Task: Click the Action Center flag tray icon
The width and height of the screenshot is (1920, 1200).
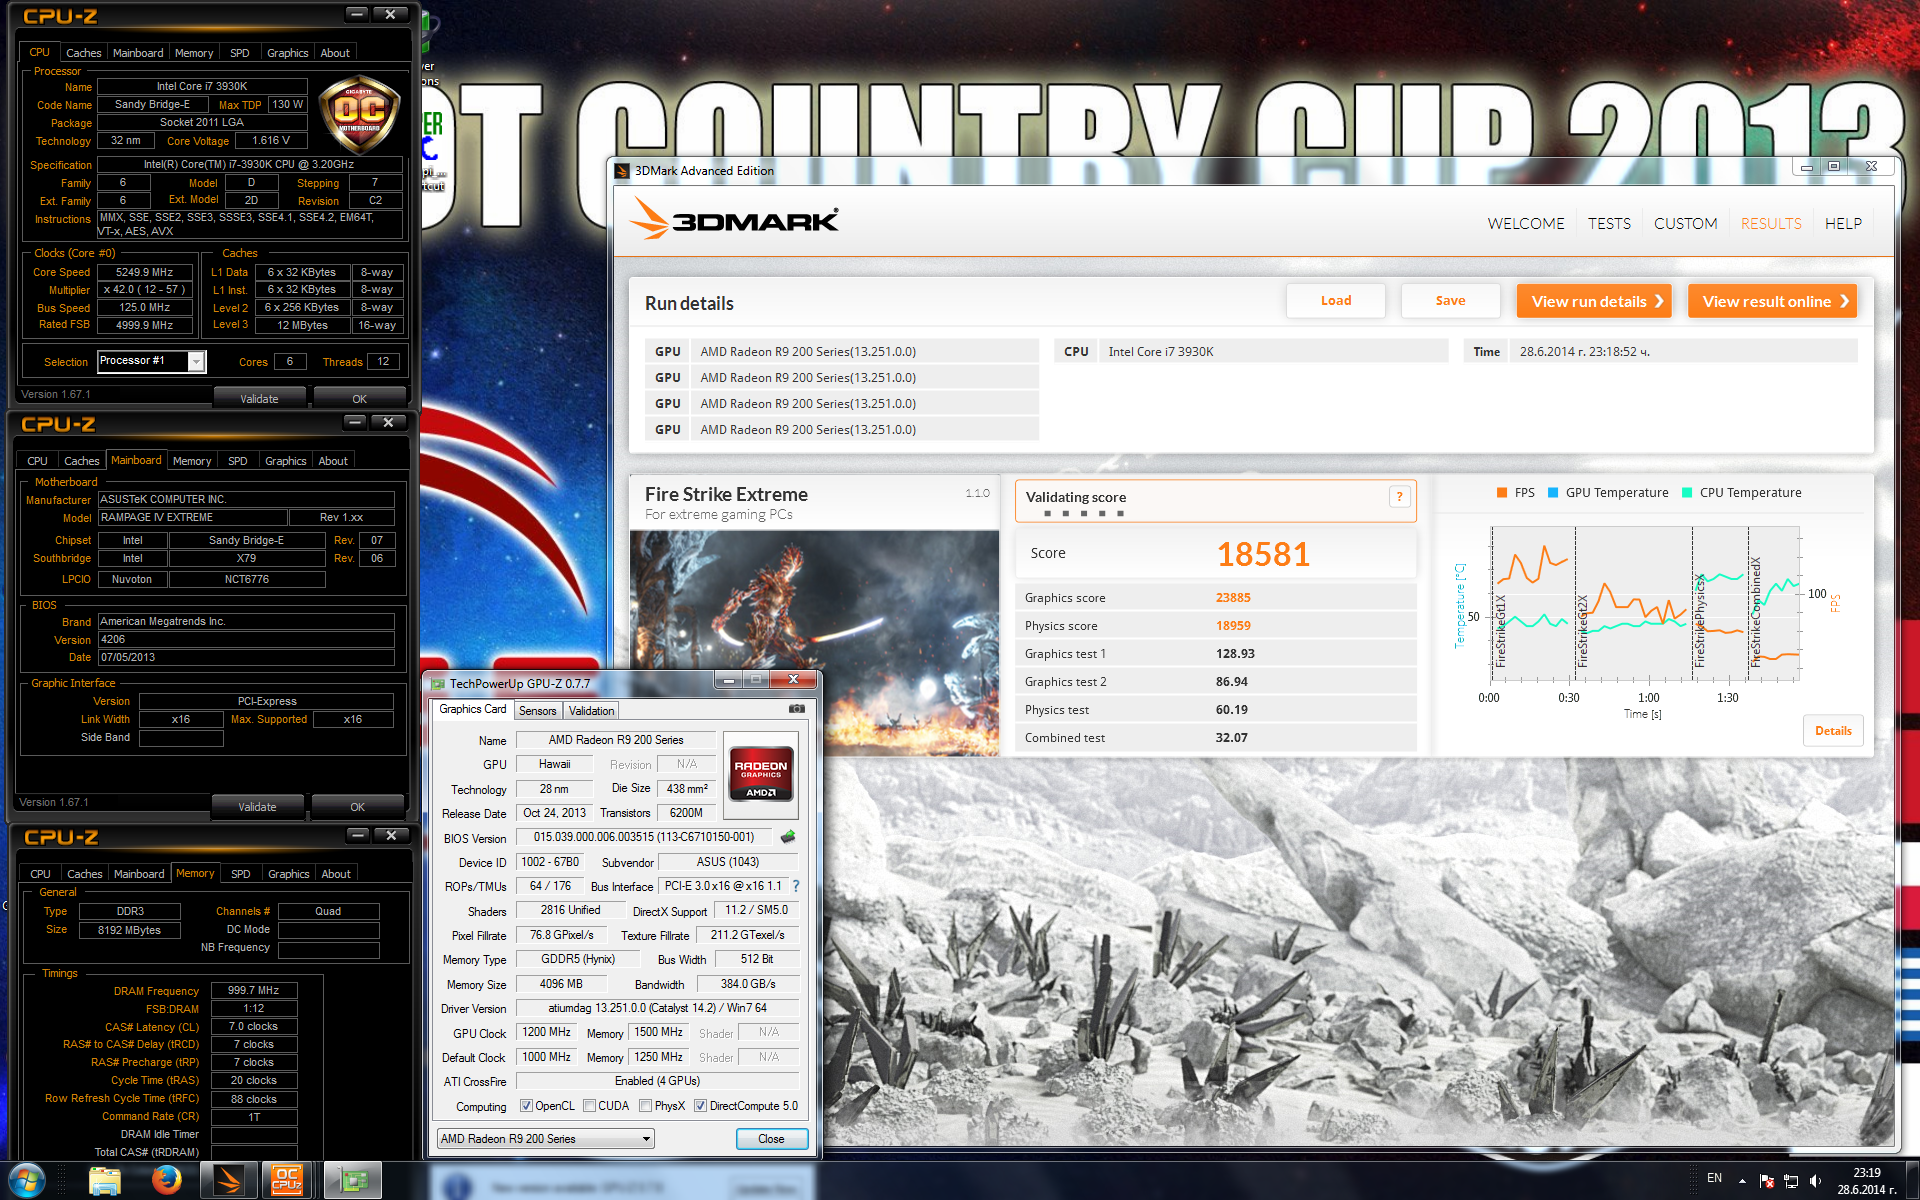Action: pos(1766,1181)
